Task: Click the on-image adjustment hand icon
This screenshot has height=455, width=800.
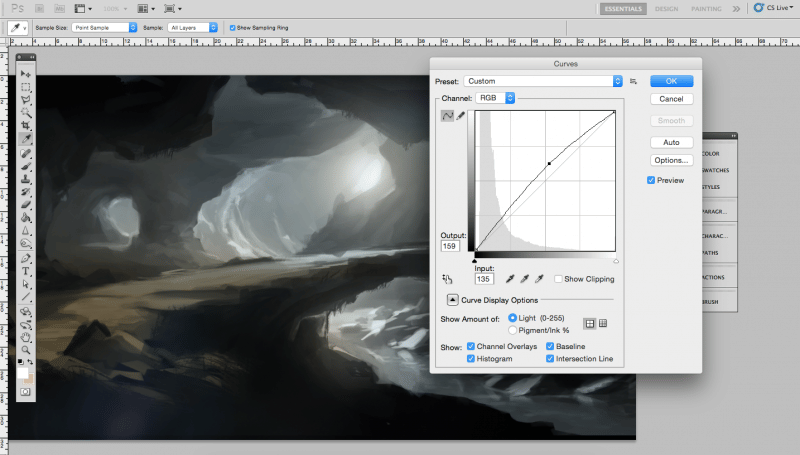Action: (x=447, y=280)
